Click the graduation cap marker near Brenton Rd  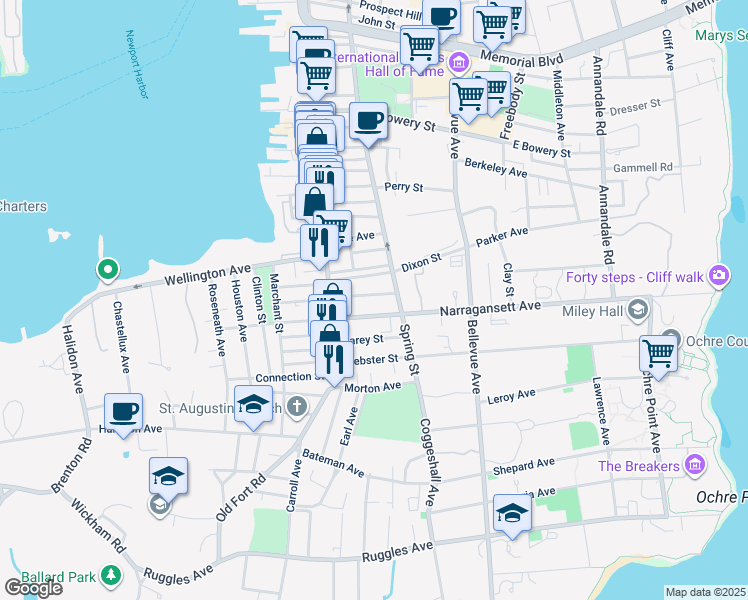click(168, 476)
